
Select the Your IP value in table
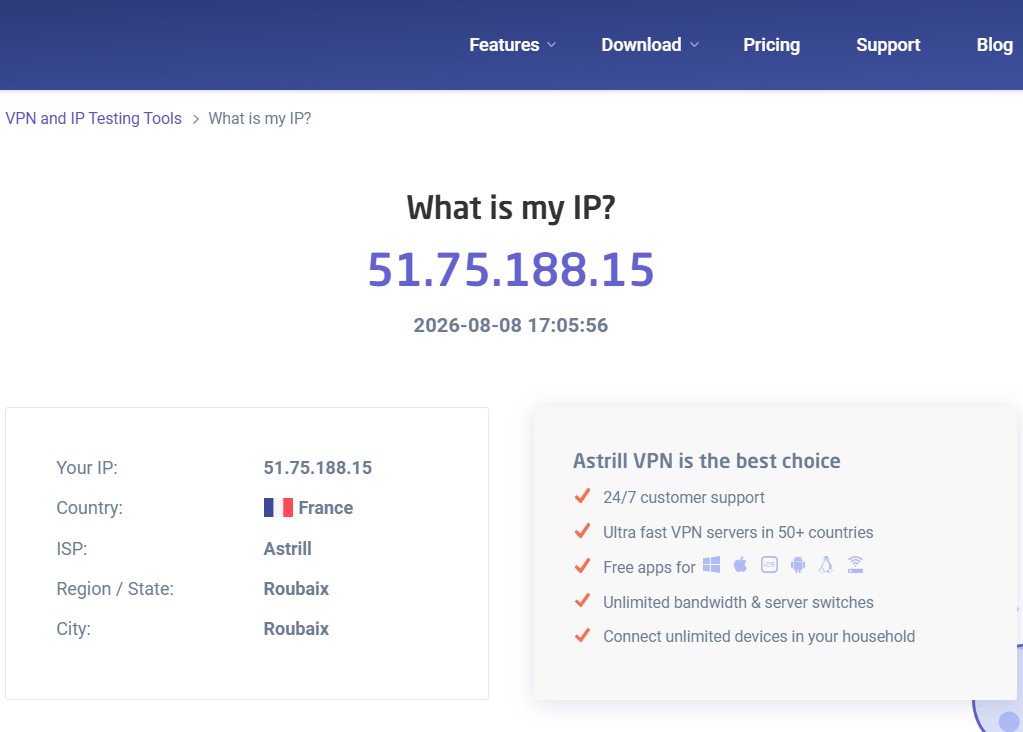click(318, 468)
